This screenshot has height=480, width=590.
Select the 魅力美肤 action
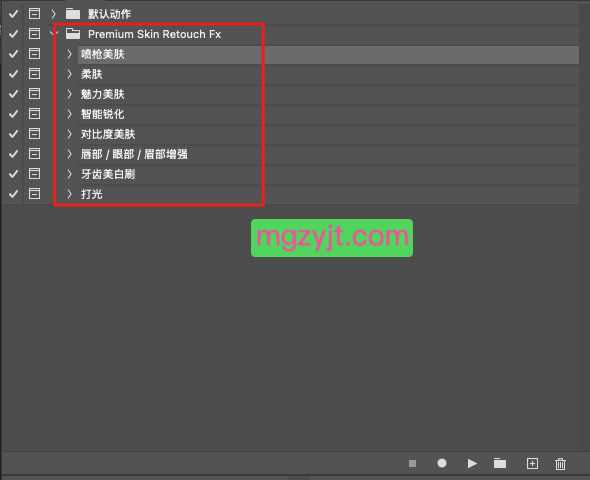(x=103, y=94)
